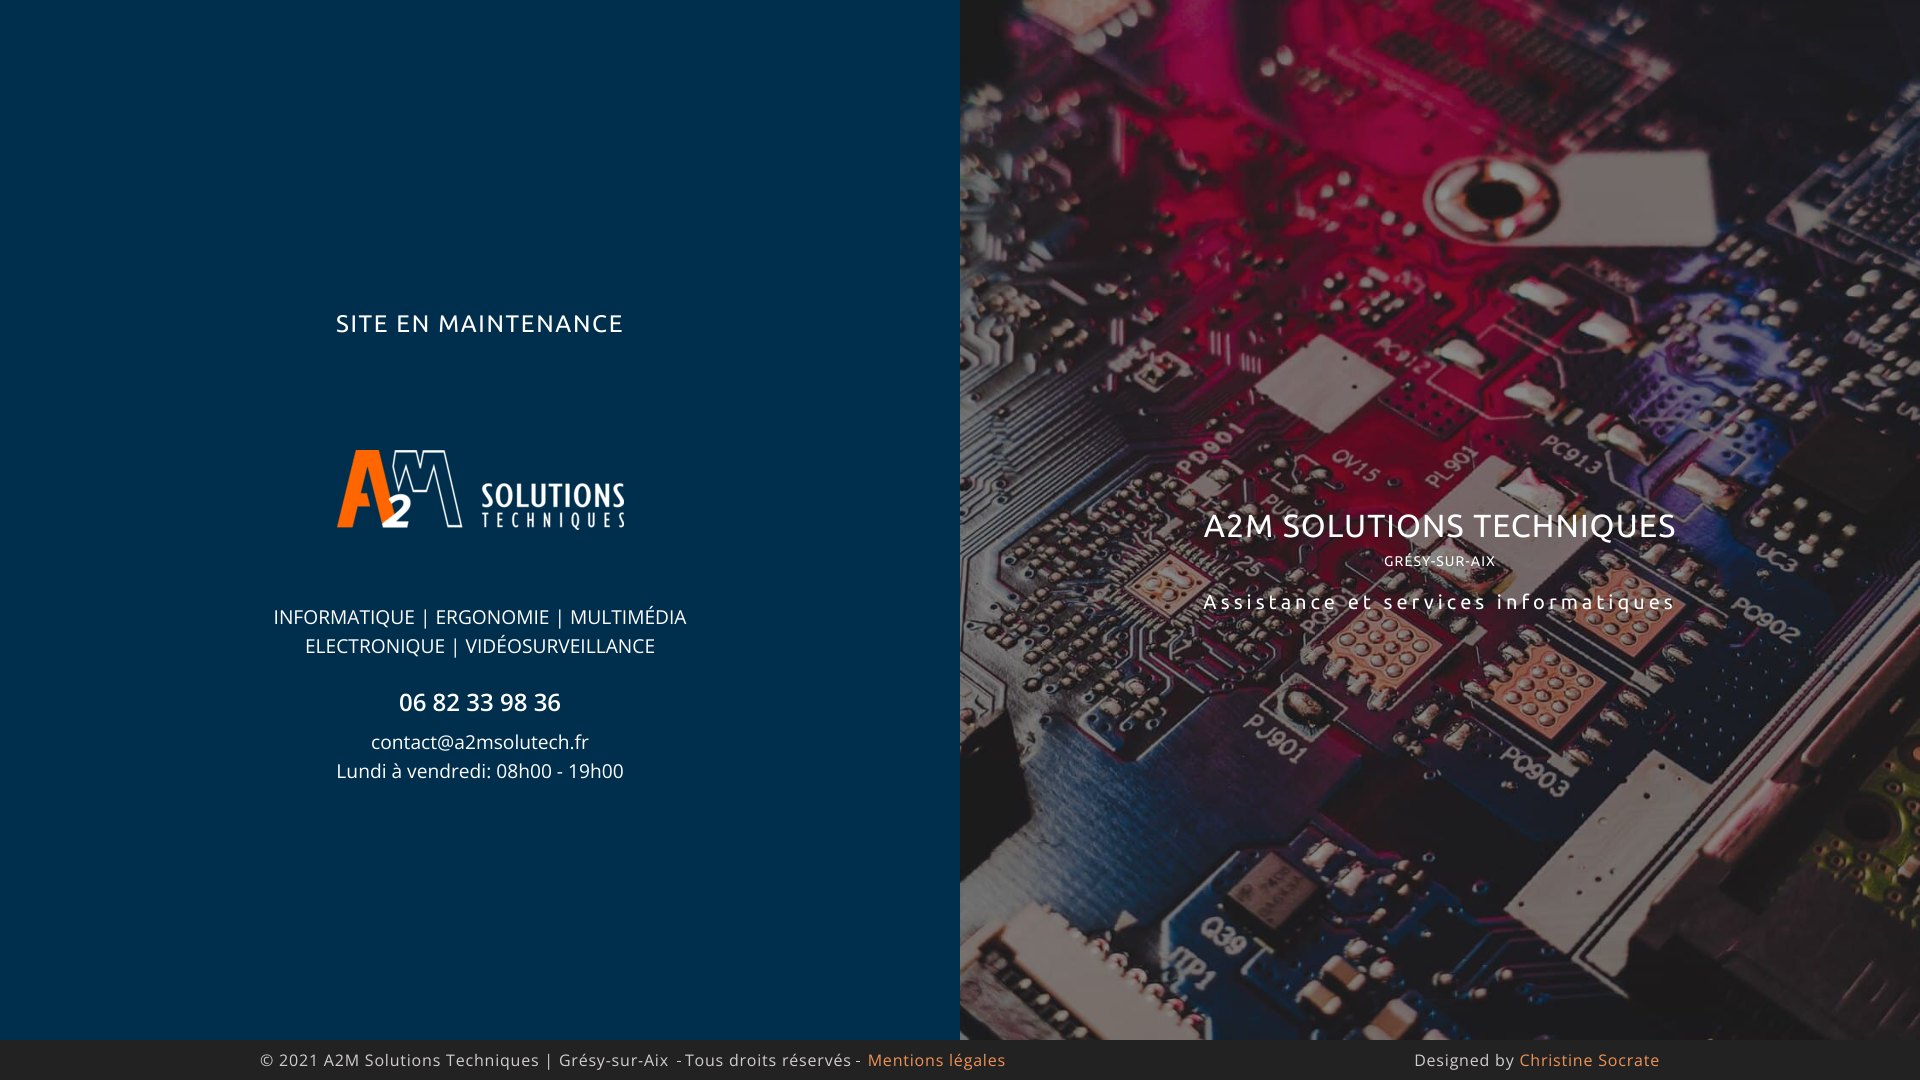Viewport: 1920px width, 1080px height.
Task: Click the A2M Solutions Techniques logo
Action: pos(480,489)
